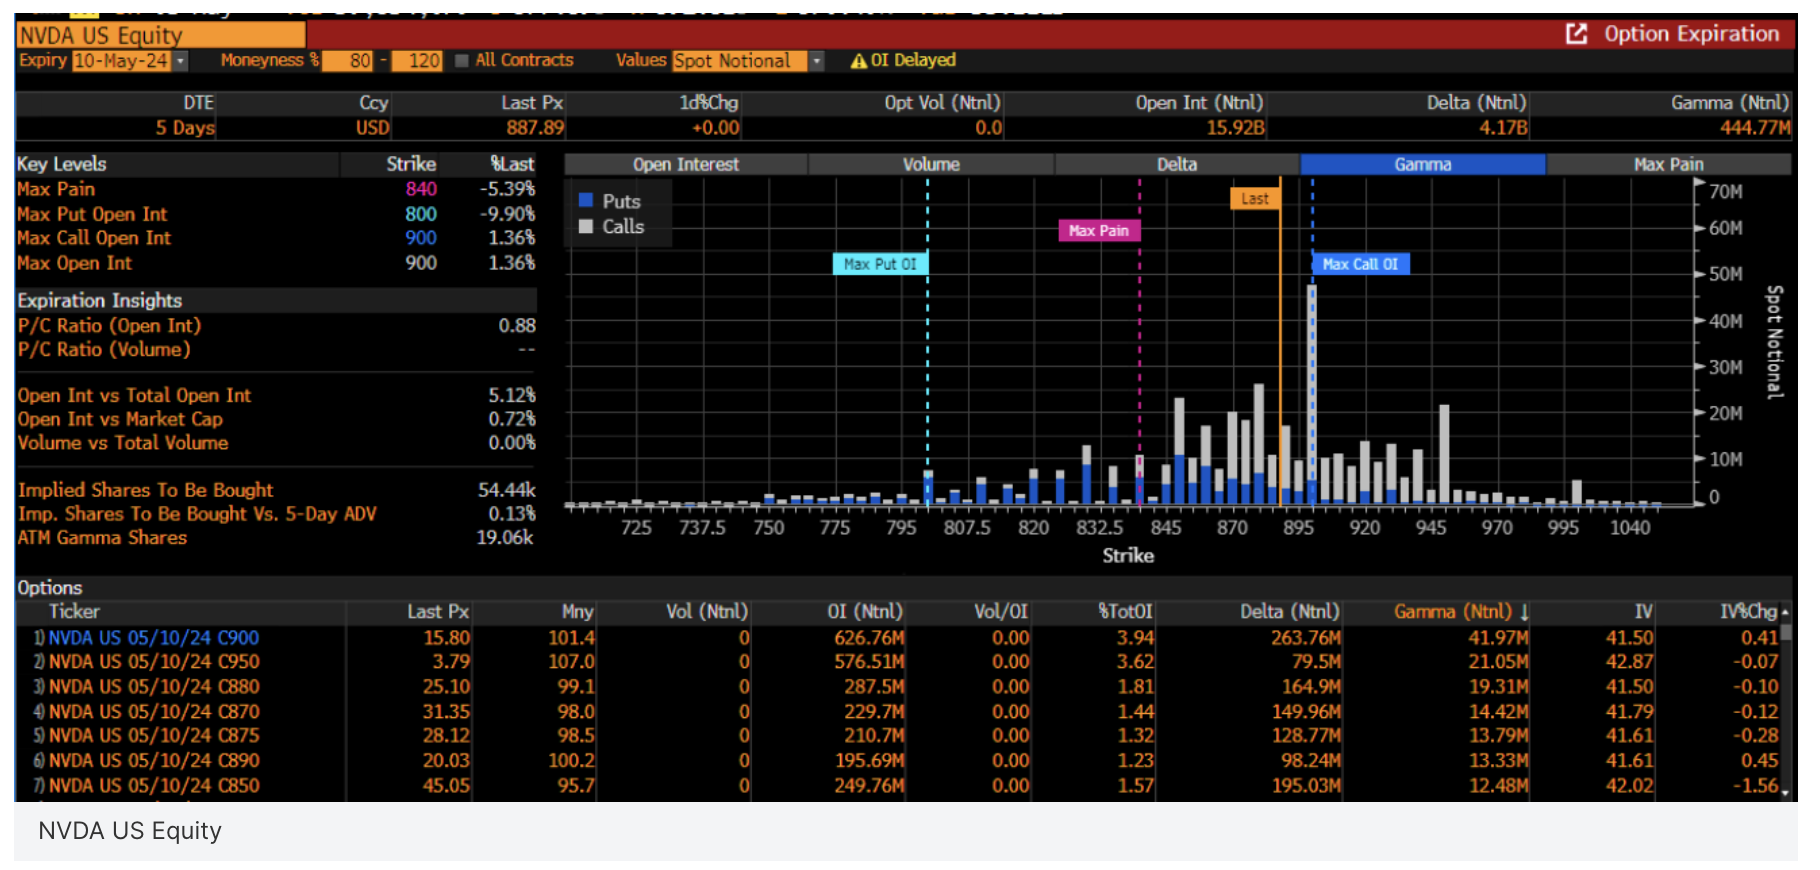Image resolution: width=1820 pixels, height=870 pixels.
Task: Sort options by Last Px column
Action: point(438,612)
